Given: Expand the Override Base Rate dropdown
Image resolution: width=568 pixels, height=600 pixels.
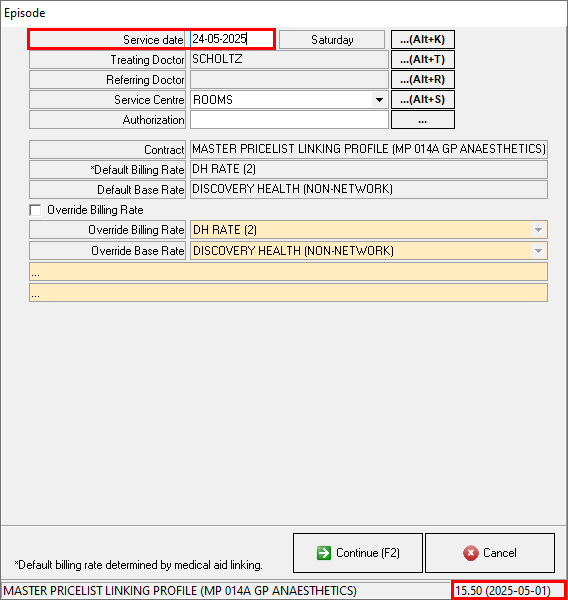Looking at the screenshot, I should tap(538, 251).
